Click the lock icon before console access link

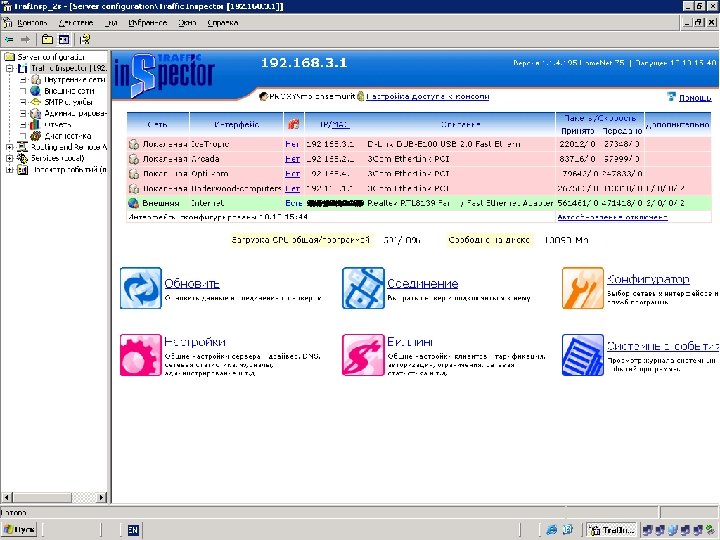pos(361,96)
